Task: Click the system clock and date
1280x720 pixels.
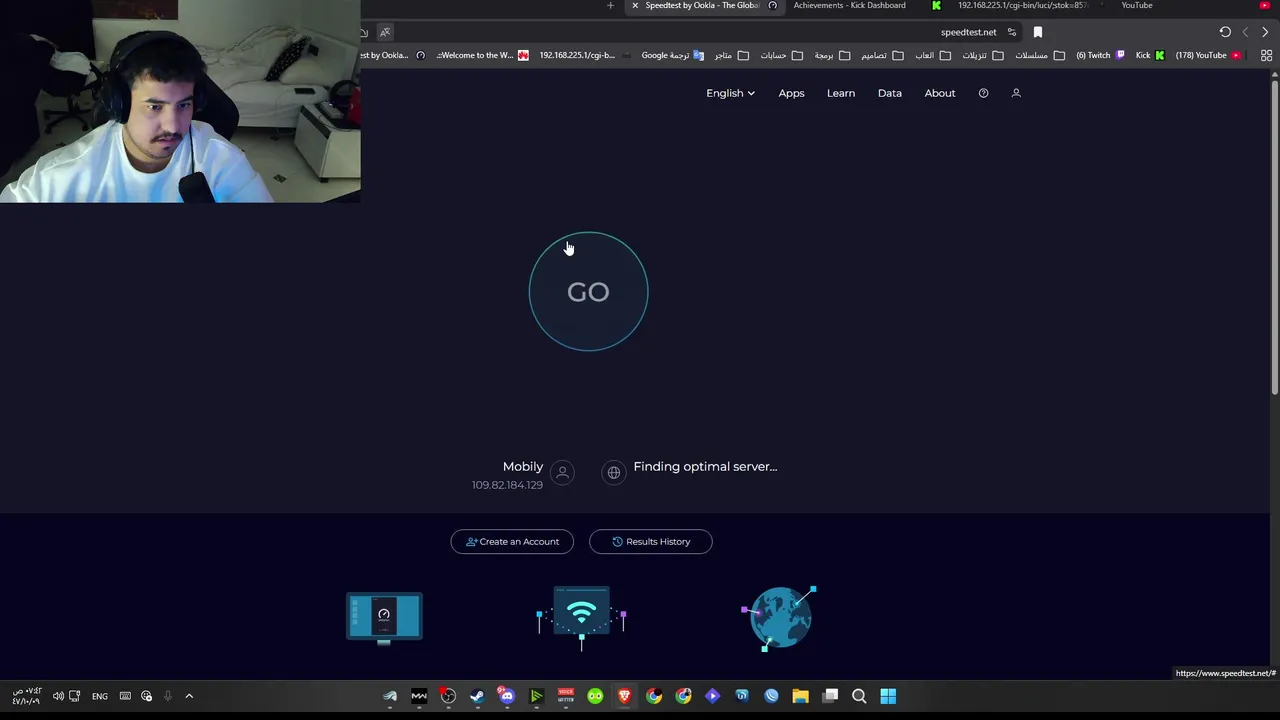Action: click(26, 696)
